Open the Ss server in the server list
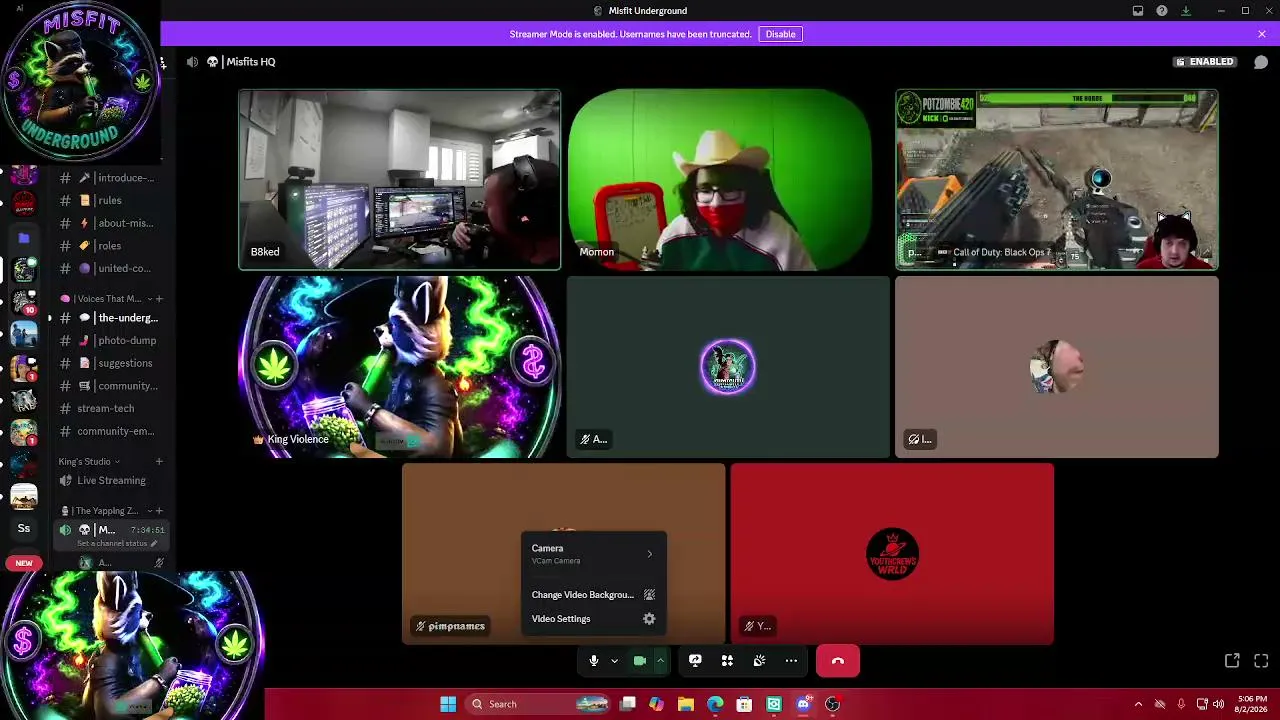Image resolution: width=1280 pixels, height=720 pixels. pos(24,528)
